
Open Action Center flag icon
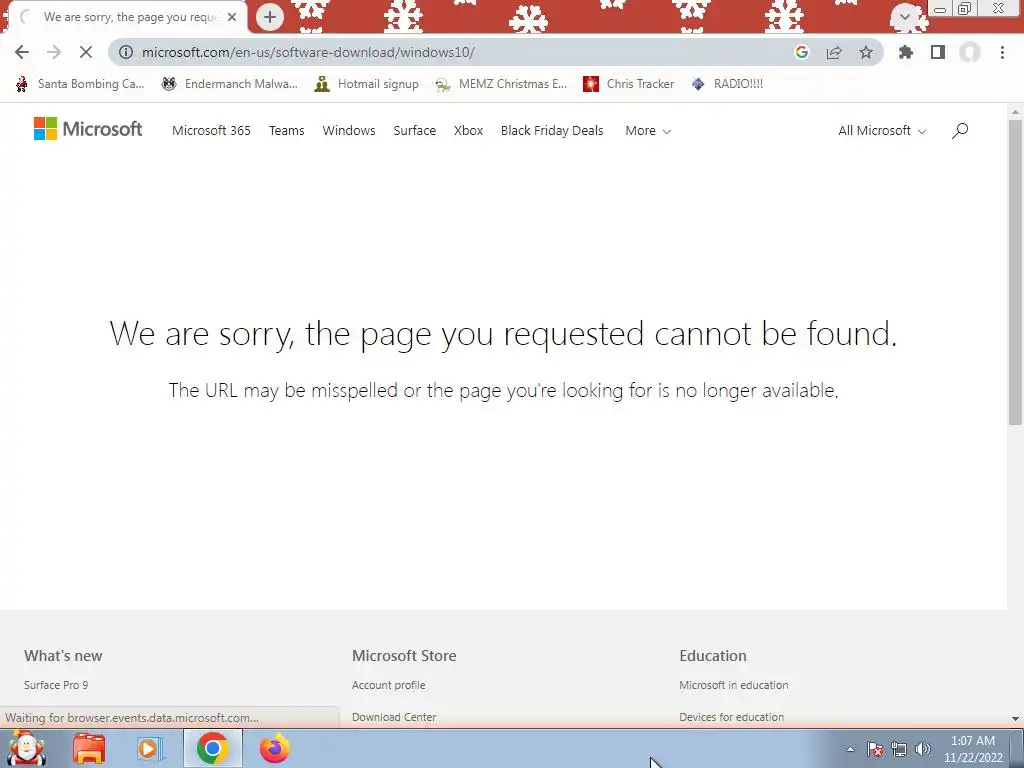[x=875, y=750]
